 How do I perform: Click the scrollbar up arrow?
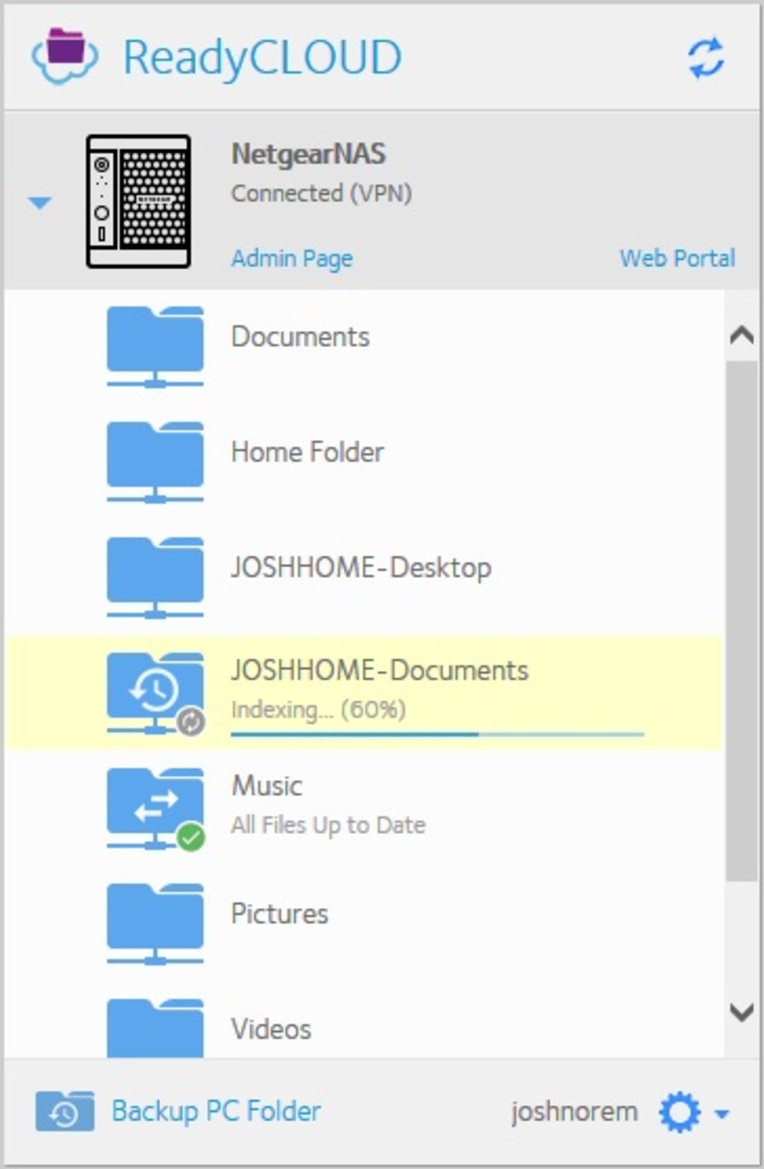[x=742, y=335]
